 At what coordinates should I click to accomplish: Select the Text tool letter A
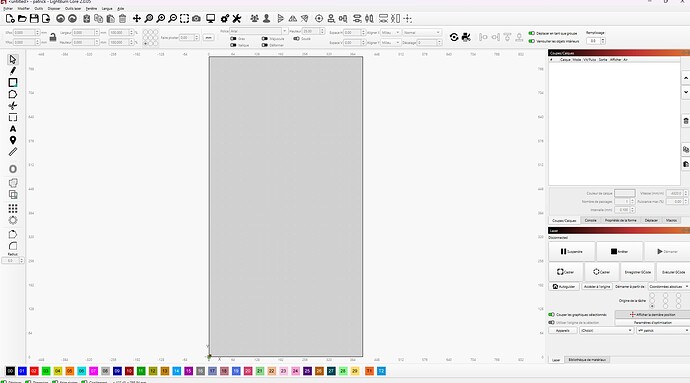point(13,129)
